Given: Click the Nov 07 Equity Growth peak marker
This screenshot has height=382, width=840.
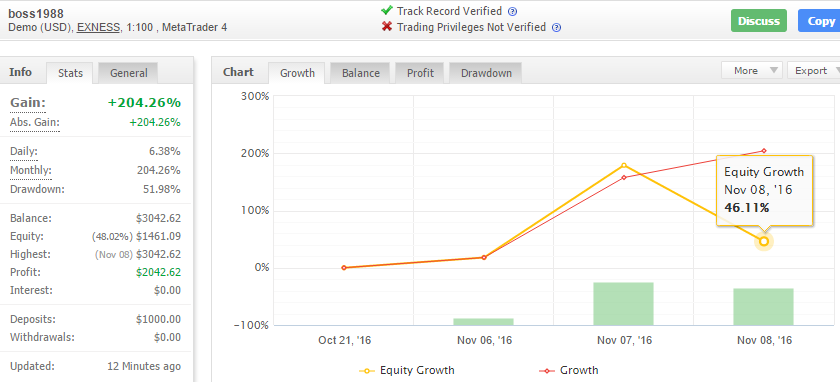Looking at the screenshot, I should 624,165.
